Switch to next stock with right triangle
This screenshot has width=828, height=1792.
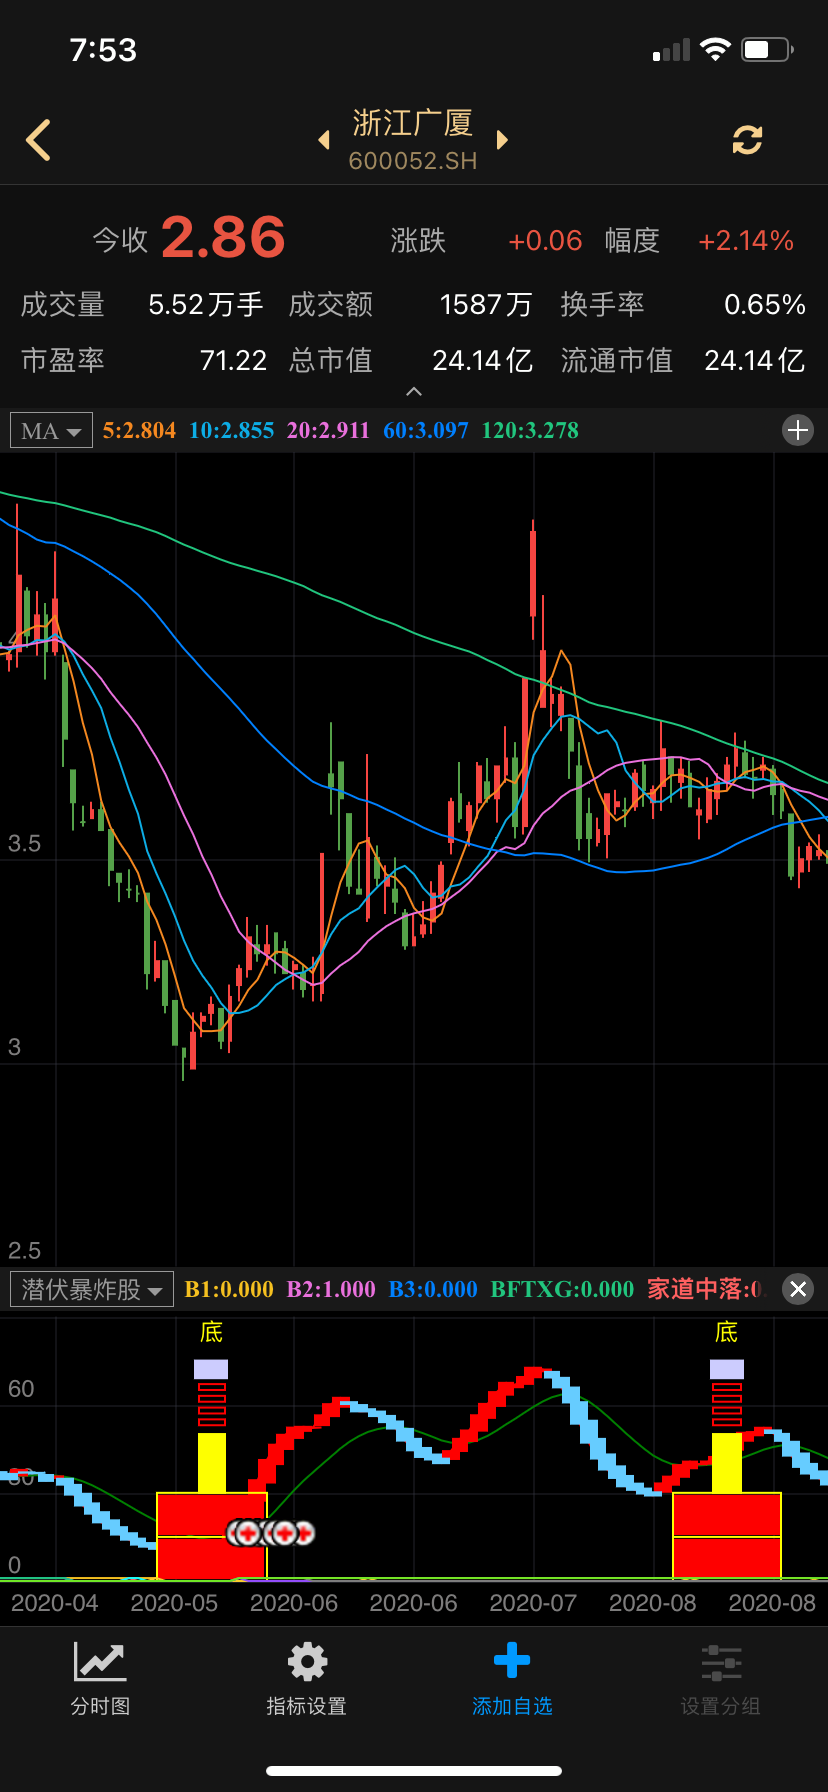pos(502,140)
